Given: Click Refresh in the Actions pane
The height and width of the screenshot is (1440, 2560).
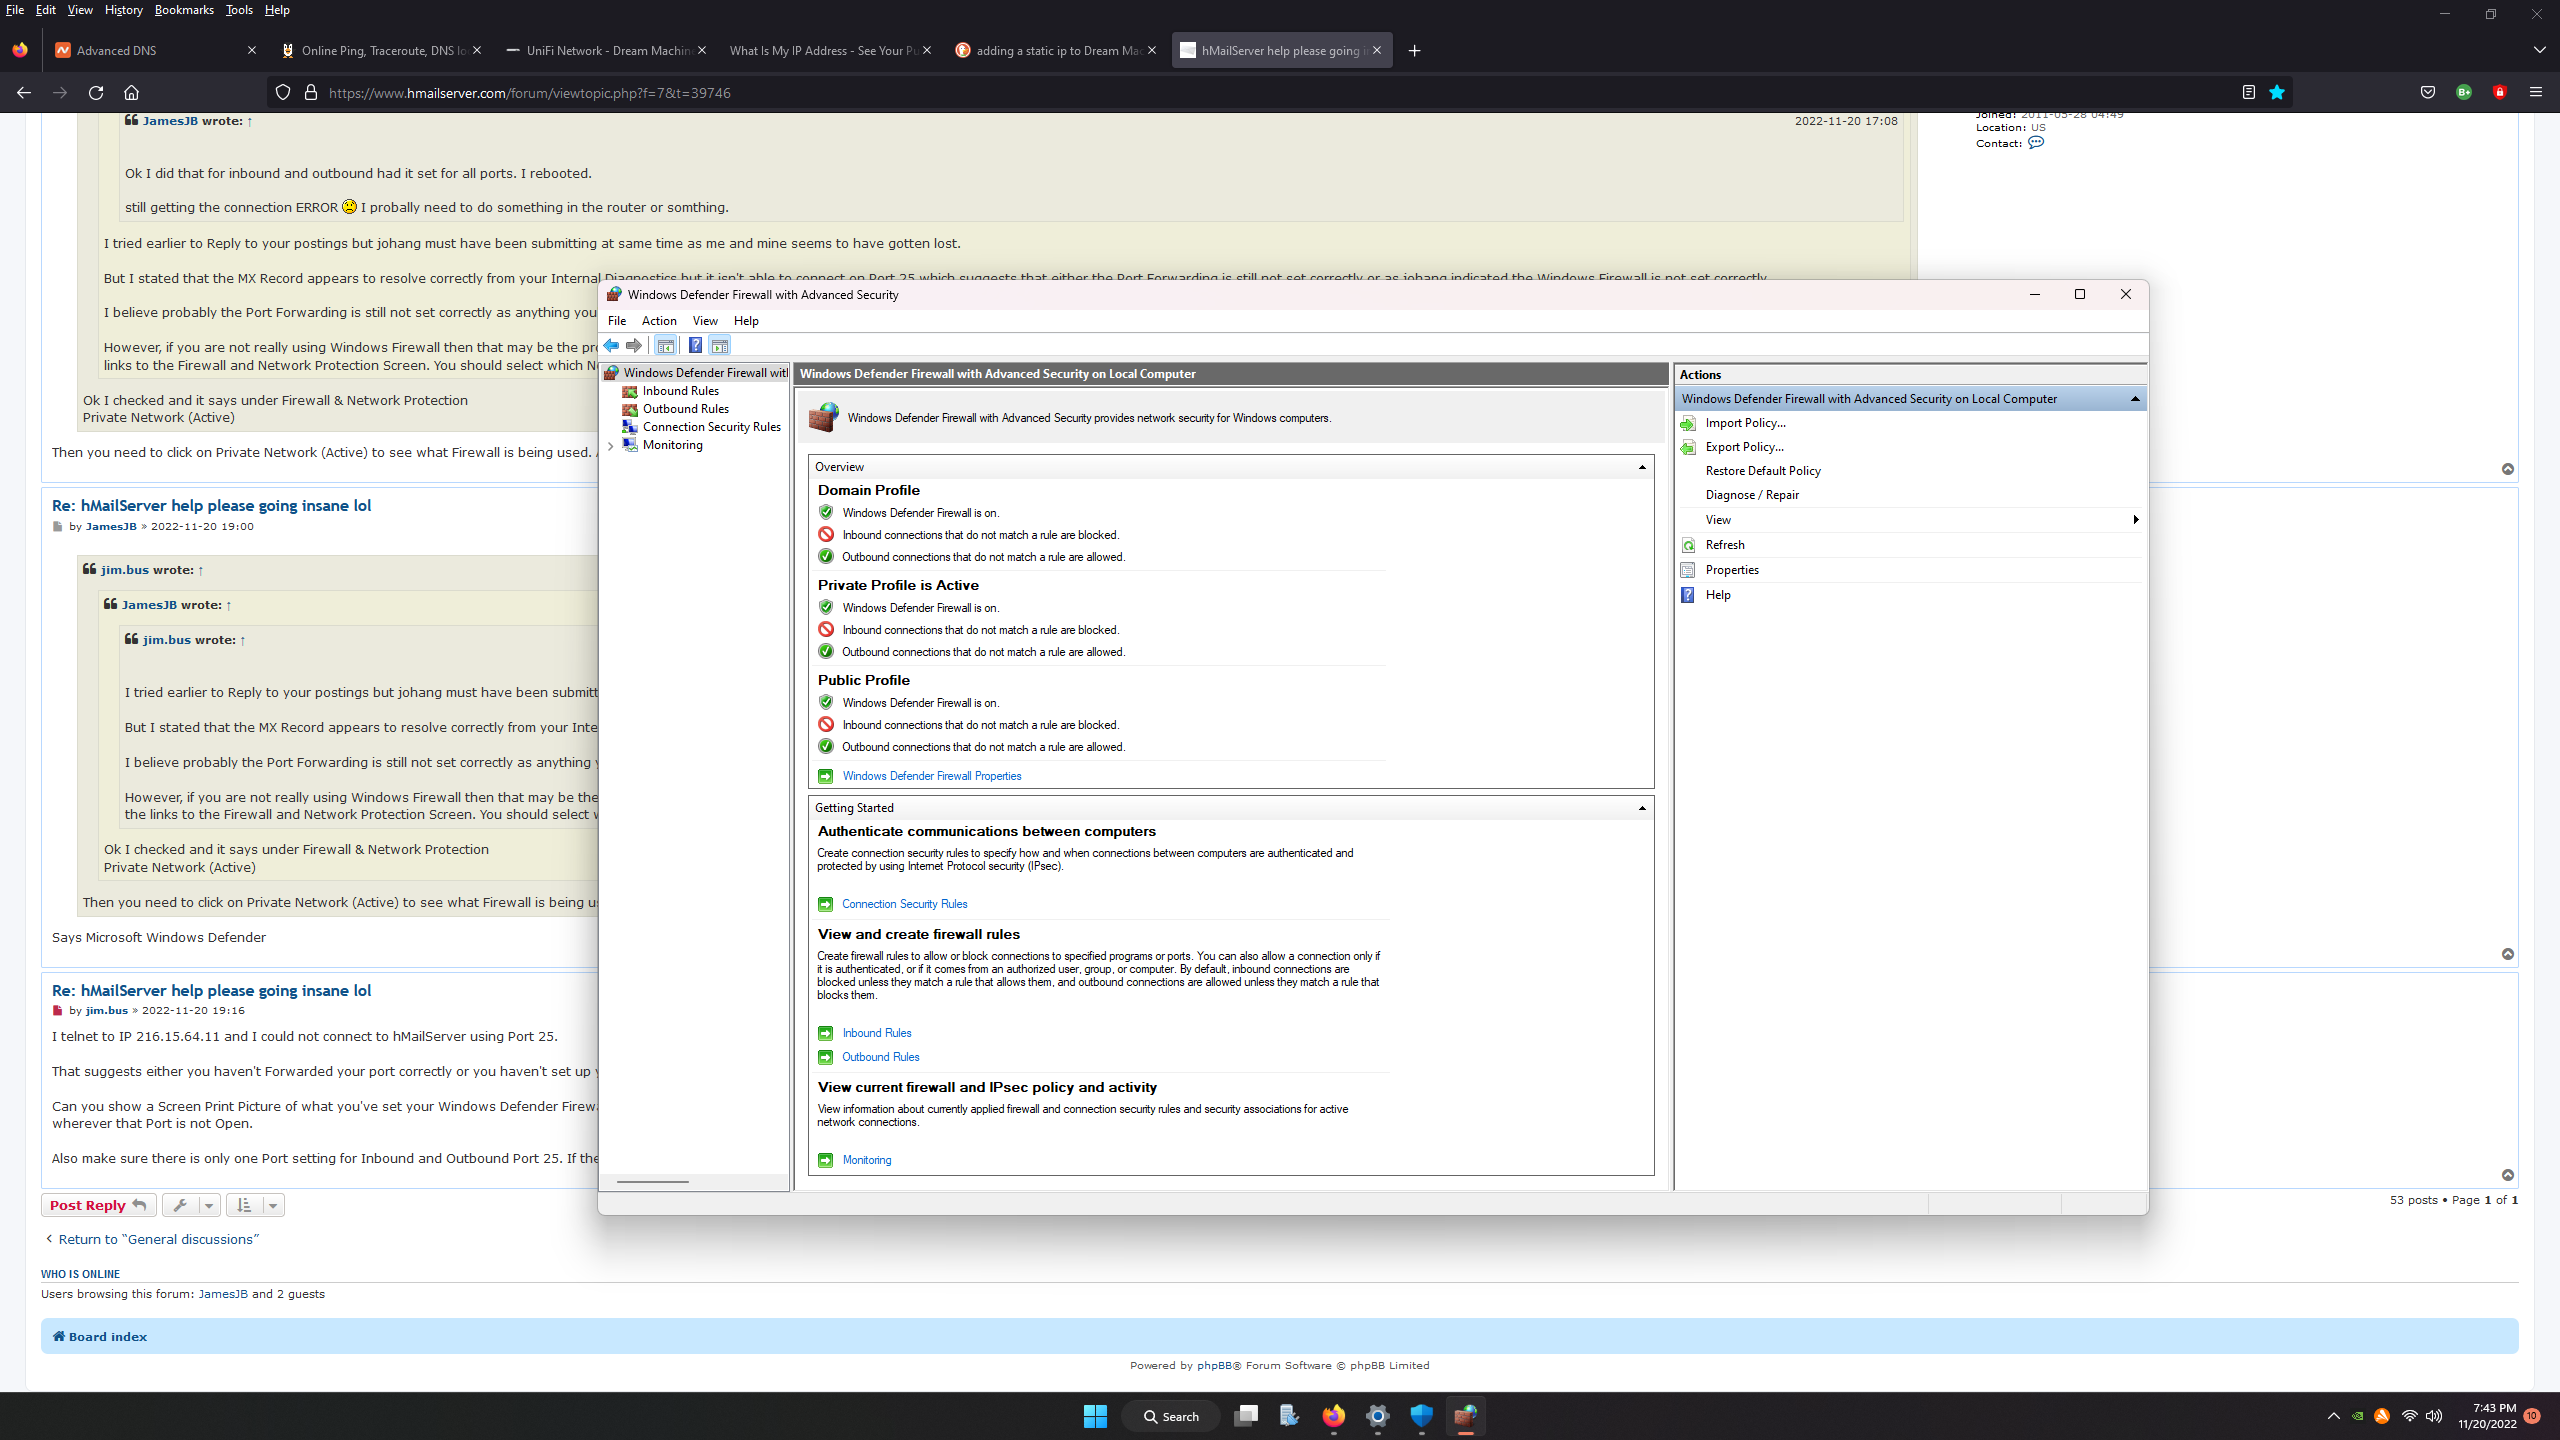Looking at the screenshot, I should [x=1725, y=545].
